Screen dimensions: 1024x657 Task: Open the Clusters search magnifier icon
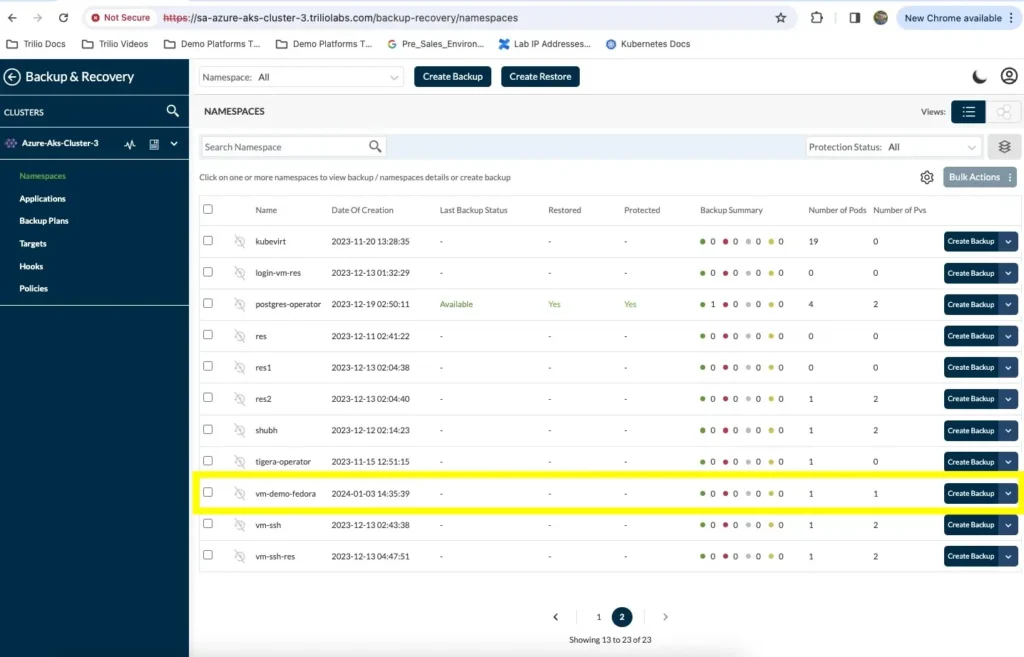[172, 111]
